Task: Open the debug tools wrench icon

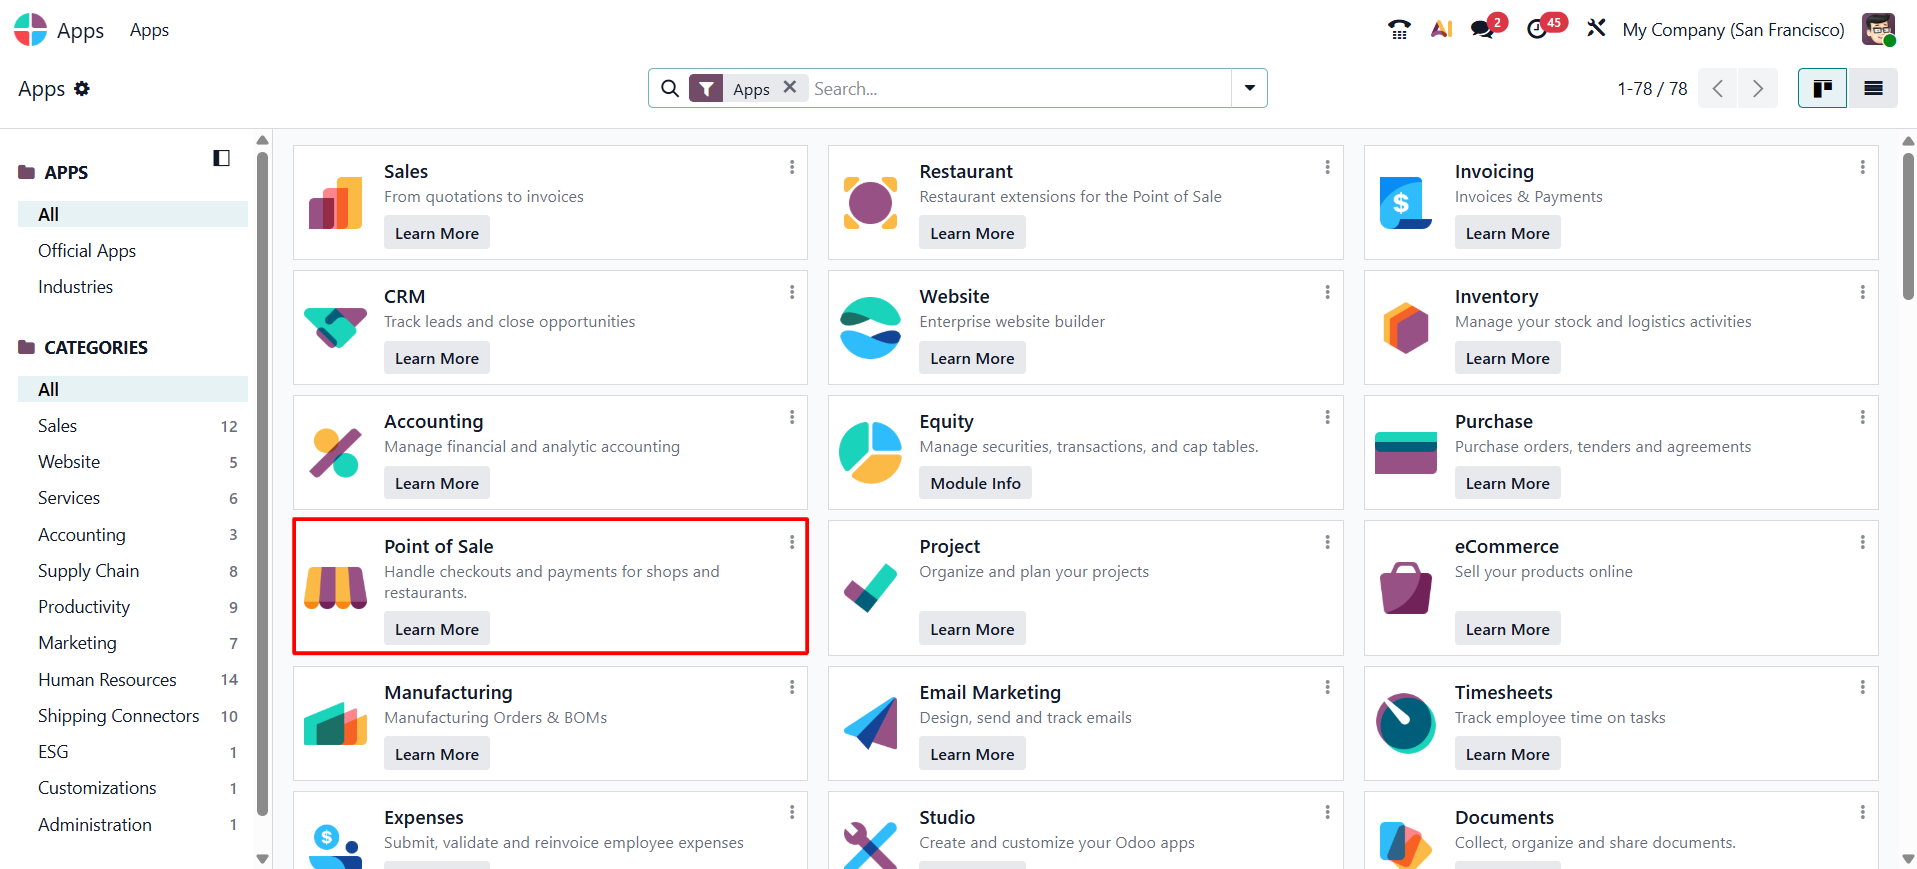Action: (x=1596, y=29)
